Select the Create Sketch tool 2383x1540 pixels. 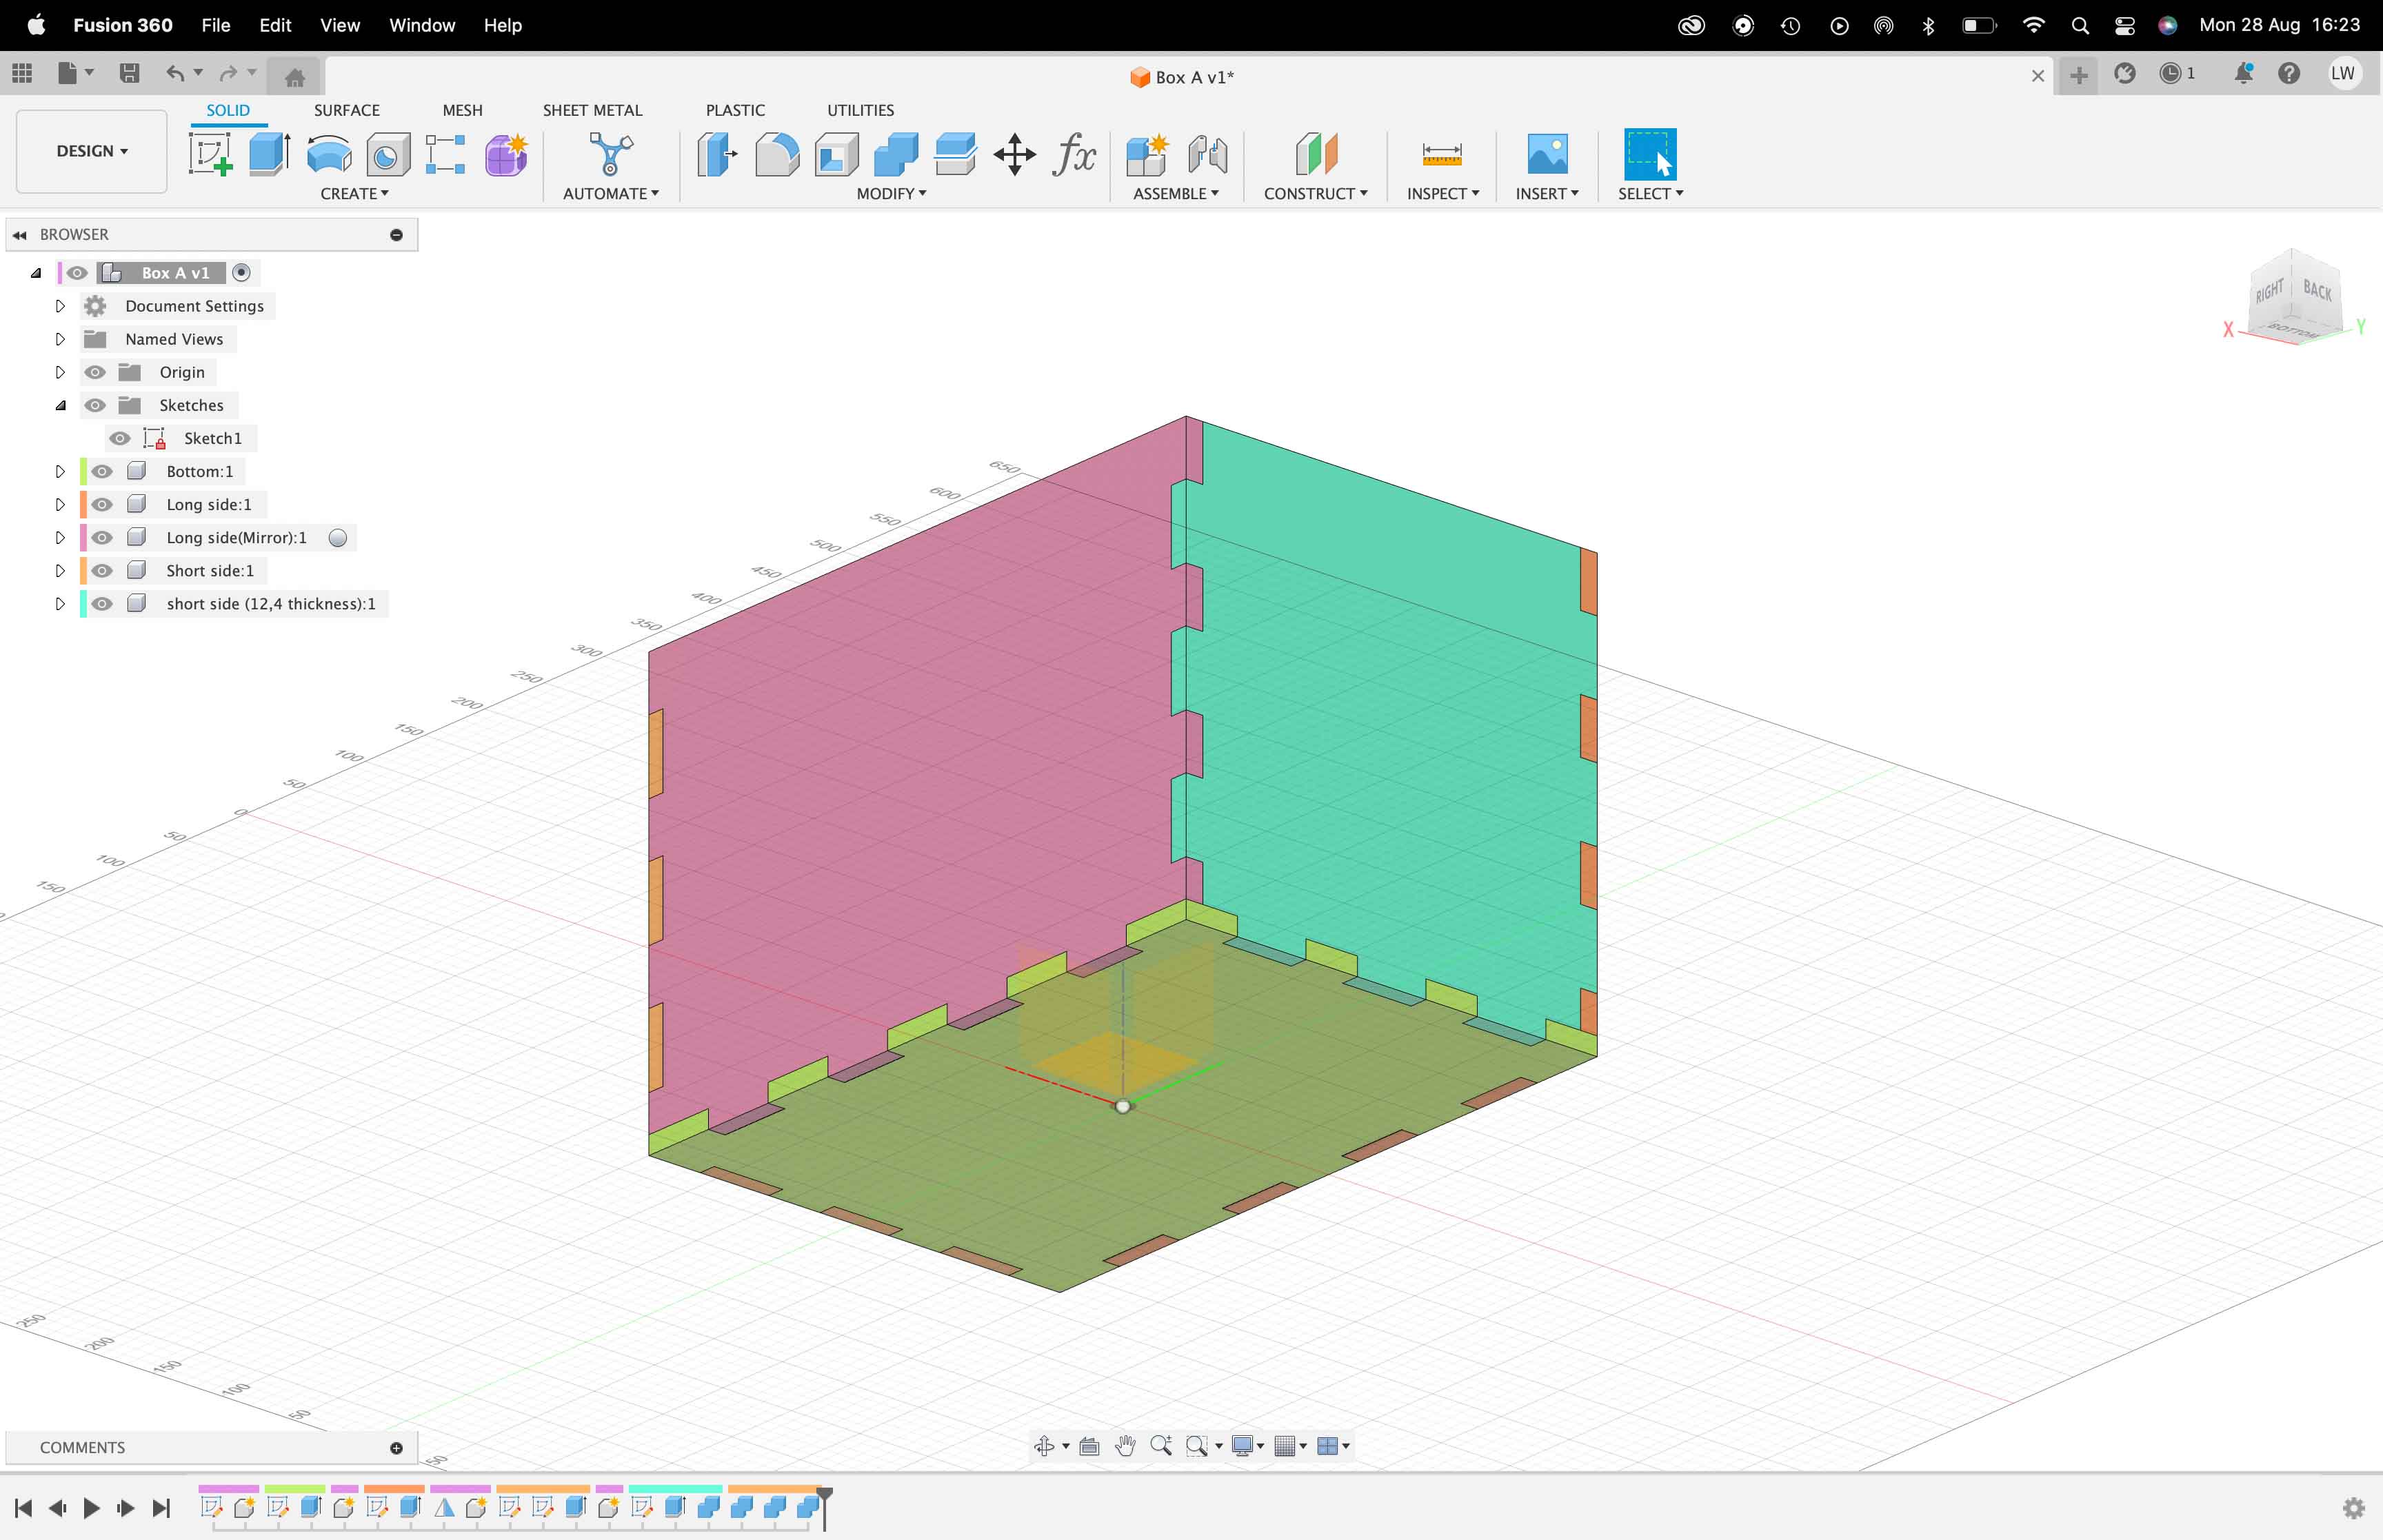pos(210,154)
